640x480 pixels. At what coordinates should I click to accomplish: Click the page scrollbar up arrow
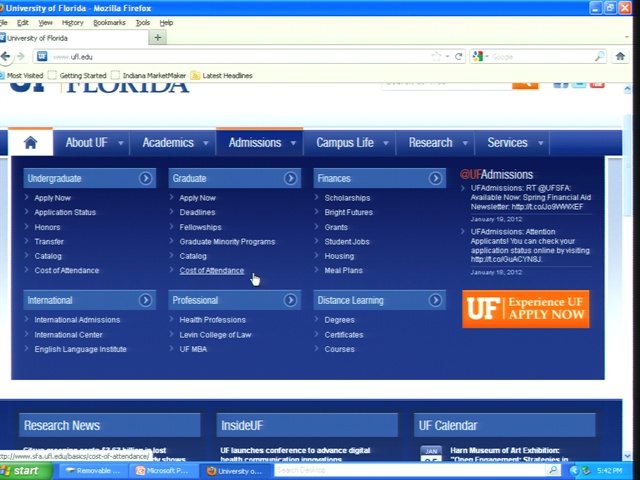click(x=627, y=89)
